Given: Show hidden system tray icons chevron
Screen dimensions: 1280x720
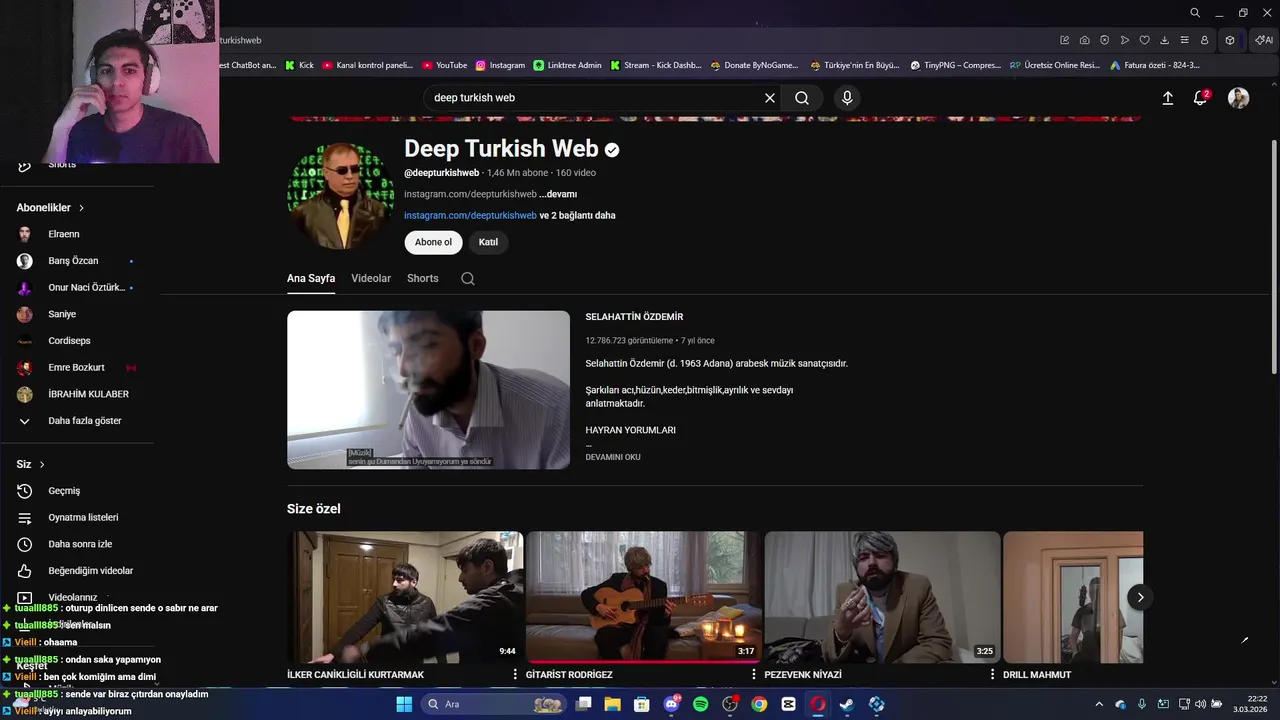Looking at the screenshot, I should click(1099, 704).
